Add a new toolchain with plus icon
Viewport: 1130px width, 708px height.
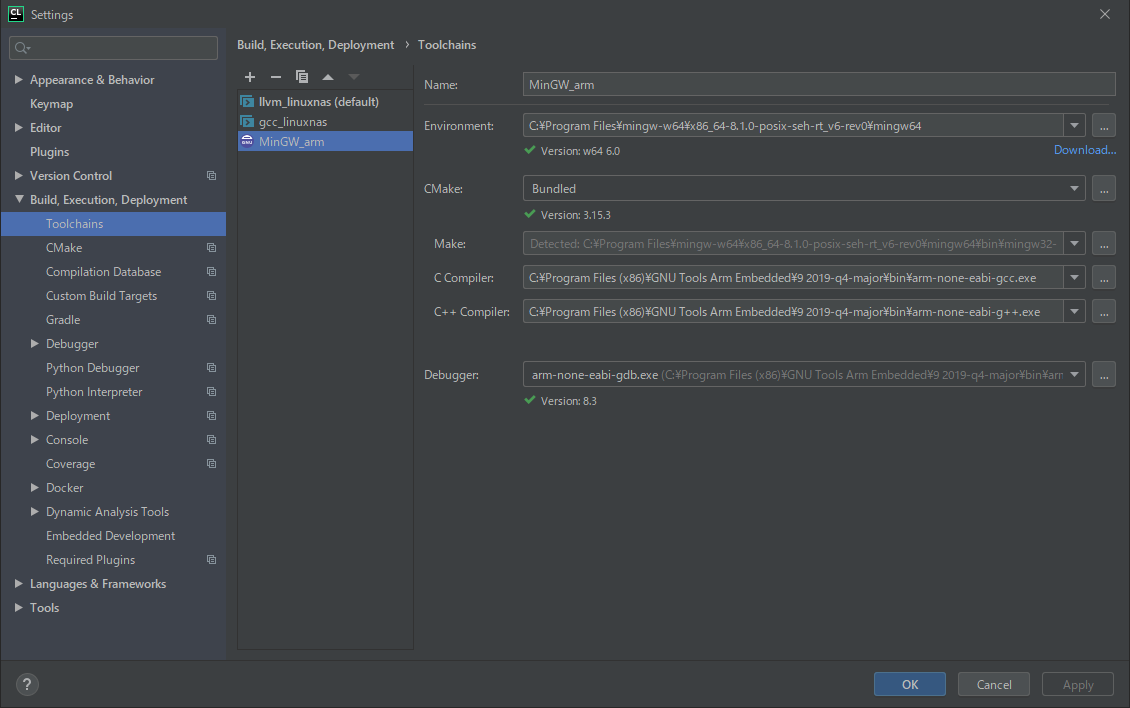coord(250,76)
